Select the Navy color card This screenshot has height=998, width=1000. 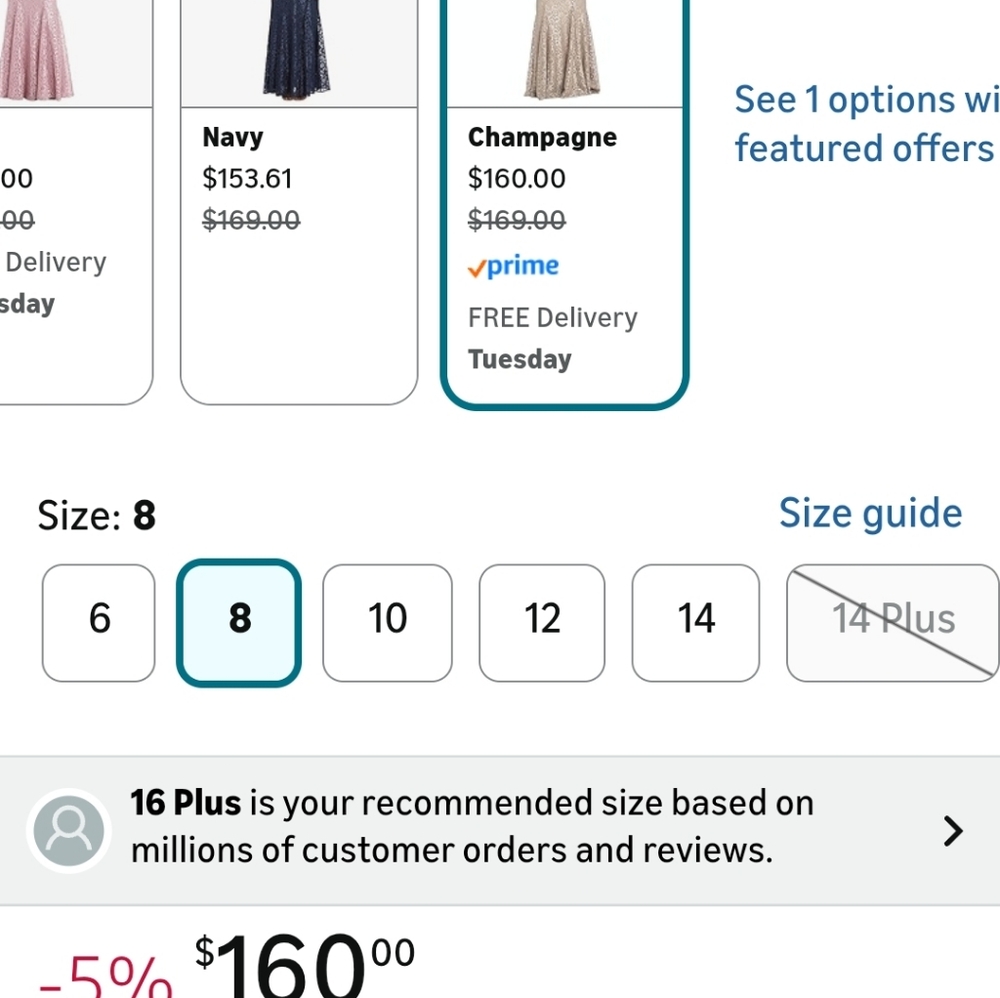point(299,202)
